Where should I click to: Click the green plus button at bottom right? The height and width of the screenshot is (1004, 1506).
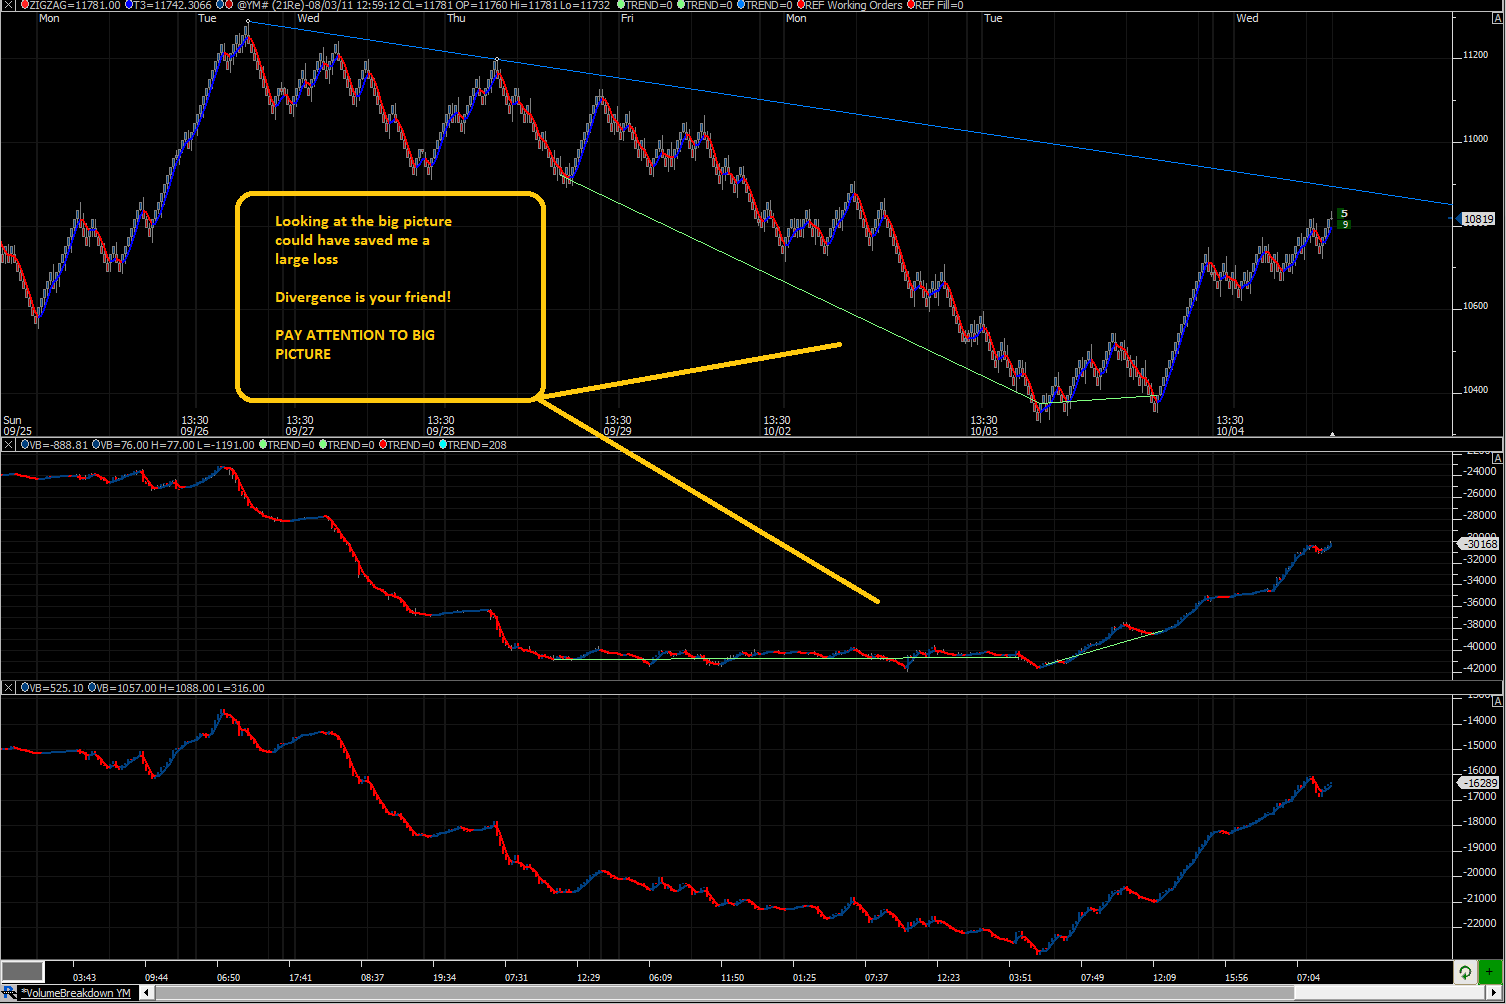click(1489, 972)
